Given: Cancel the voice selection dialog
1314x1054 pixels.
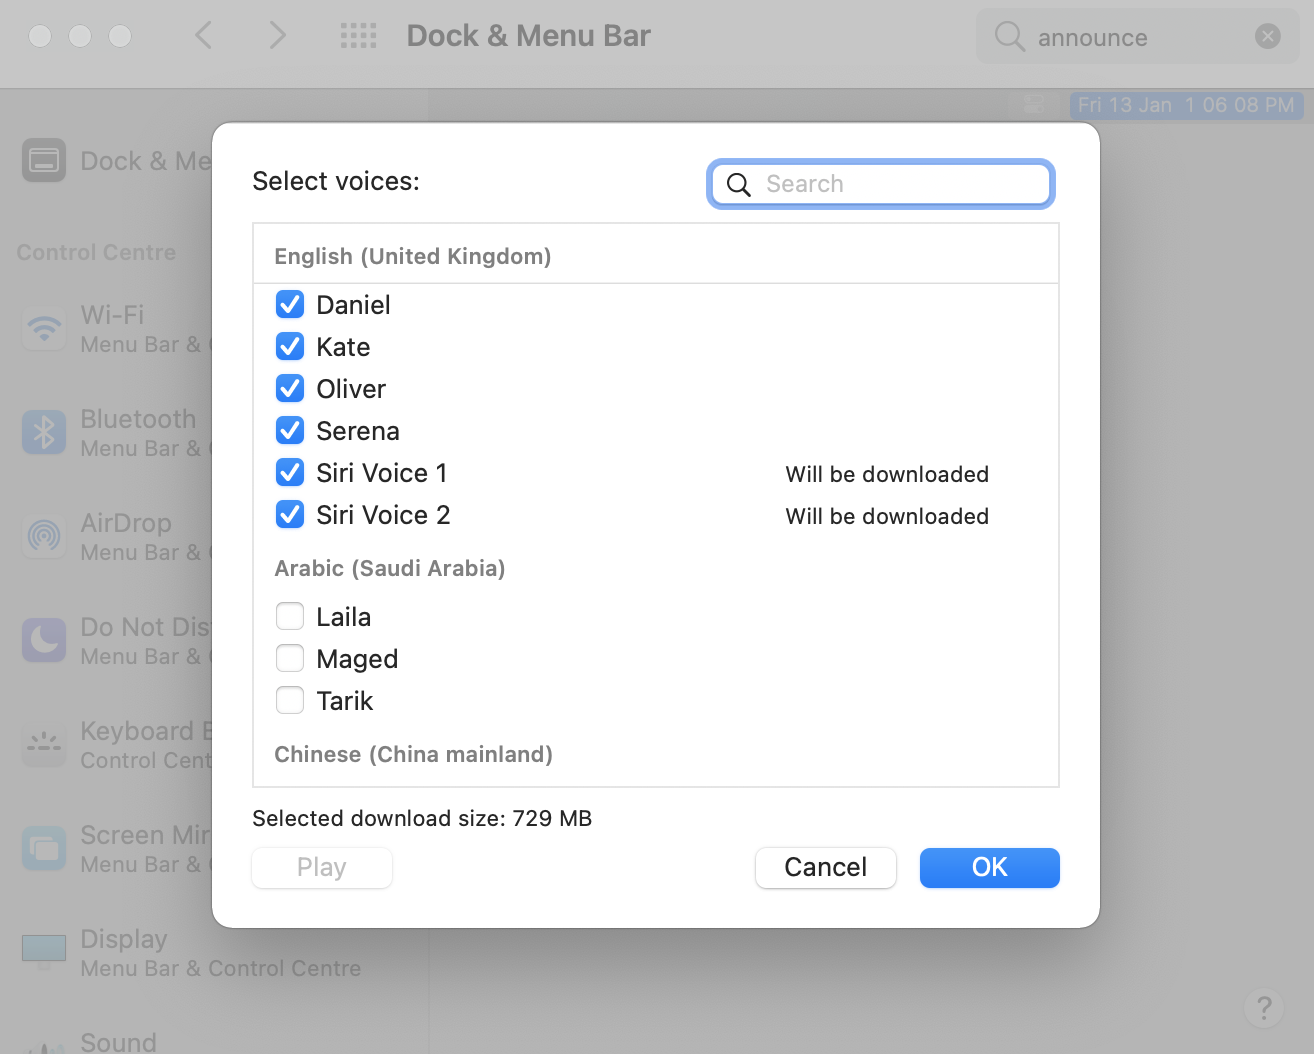Looking at the screenshot, I should click(x=826, y=867).
